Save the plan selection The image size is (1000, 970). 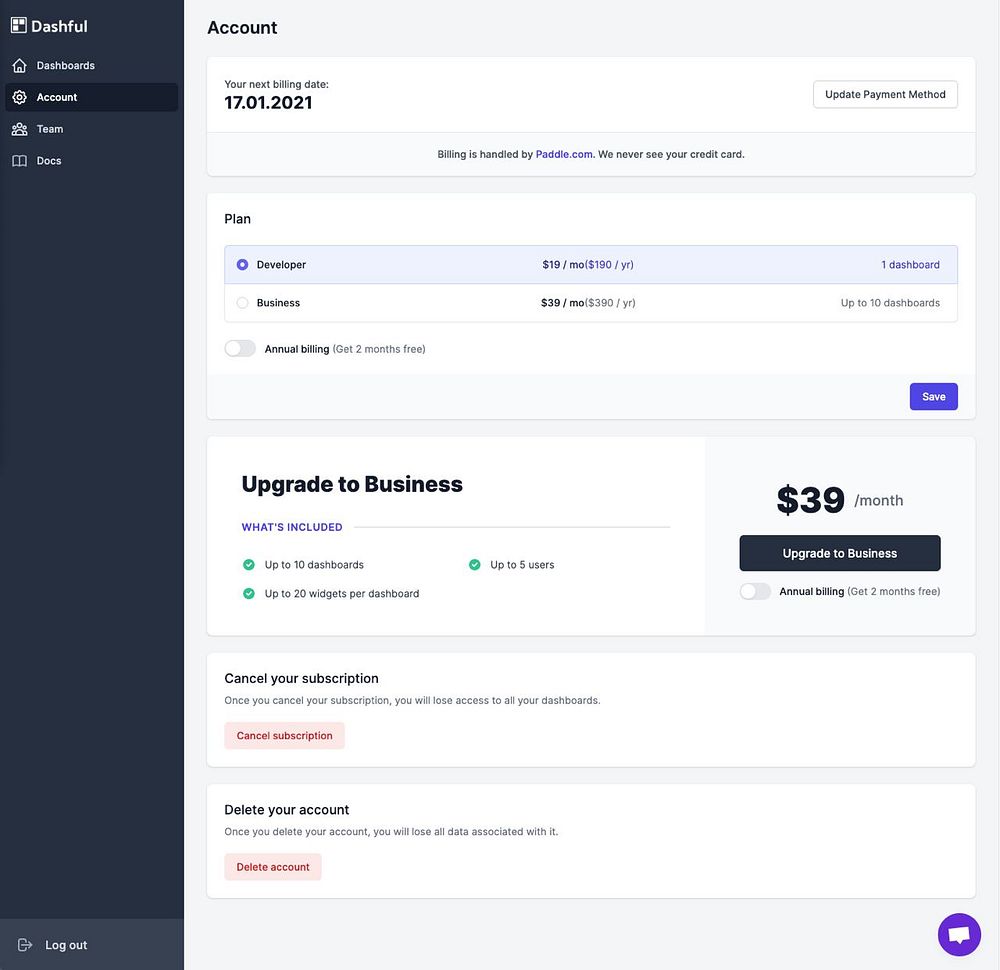[934, 397]
